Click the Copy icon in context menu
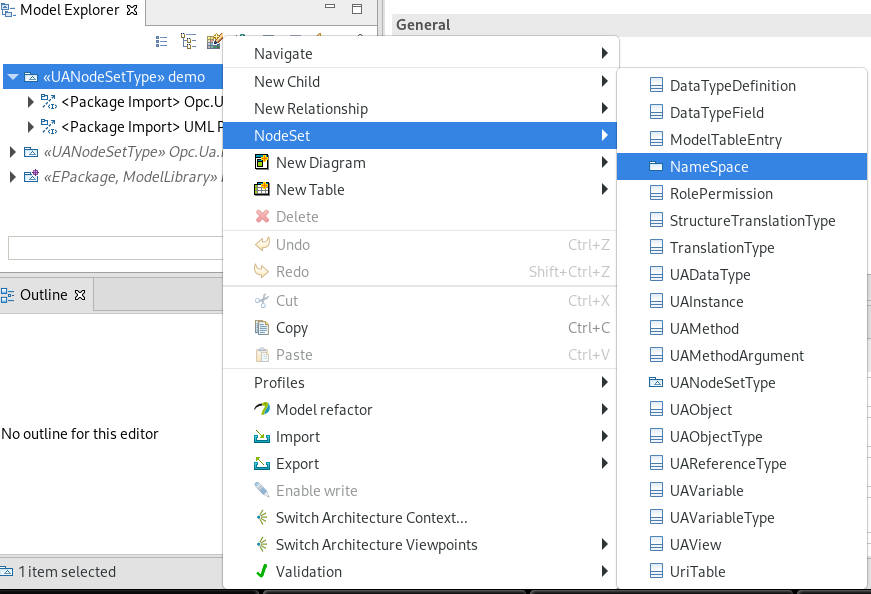Screen dimensions: 871x594 pos(262,328)
